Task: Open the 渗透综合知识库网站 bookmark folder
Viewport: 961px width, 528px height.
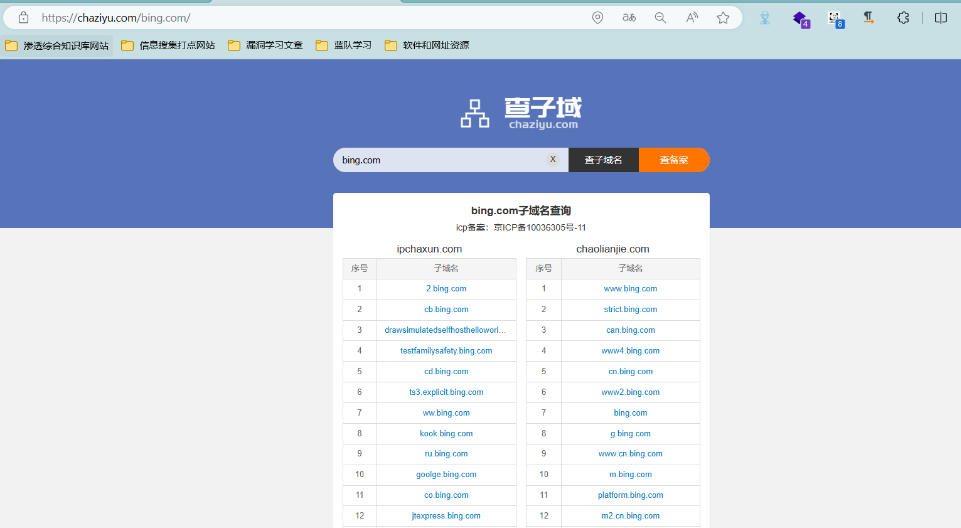Action: click(x=57, y=45)
